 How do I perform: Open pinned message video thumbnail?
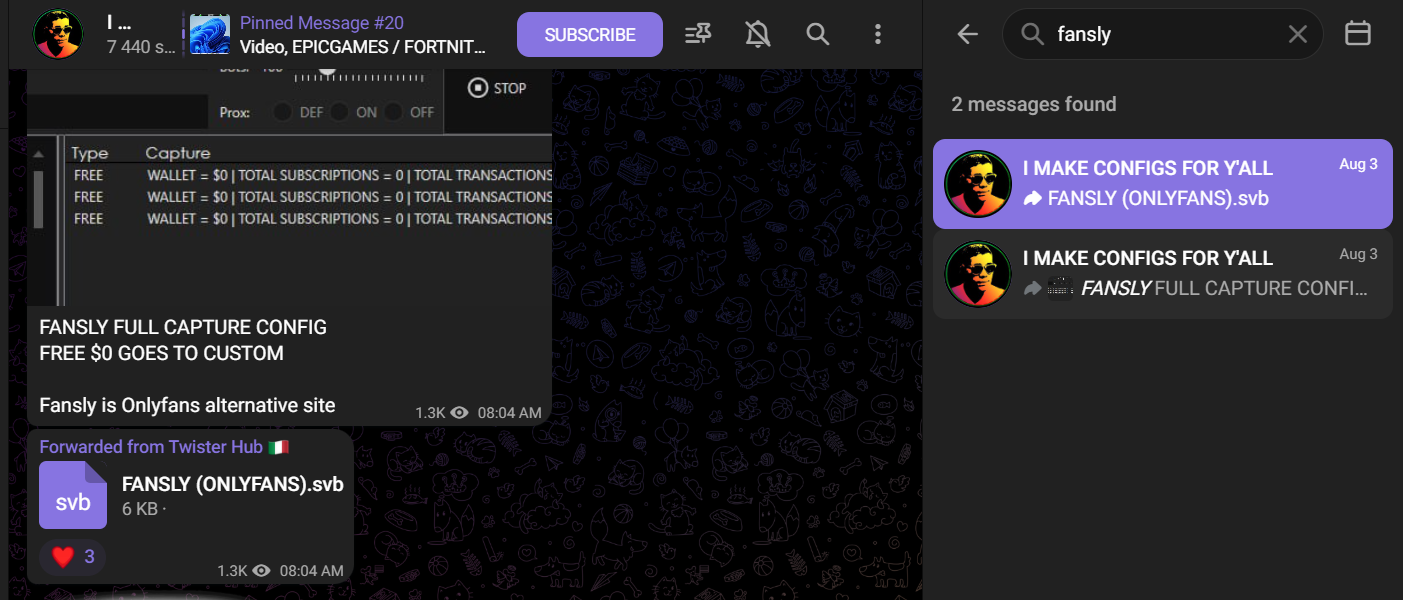point(209,35)
